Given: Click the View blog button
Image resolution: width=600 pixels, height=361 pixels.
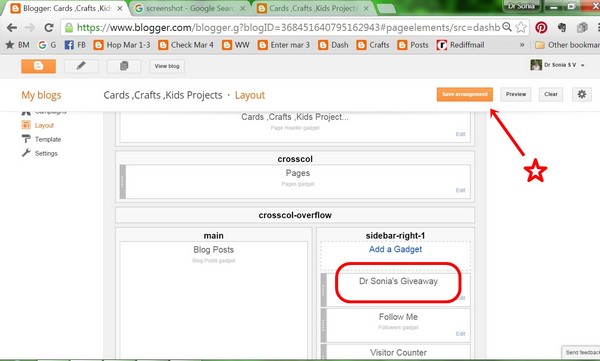Looking at the screenshot, I should [x=167, y=66].
